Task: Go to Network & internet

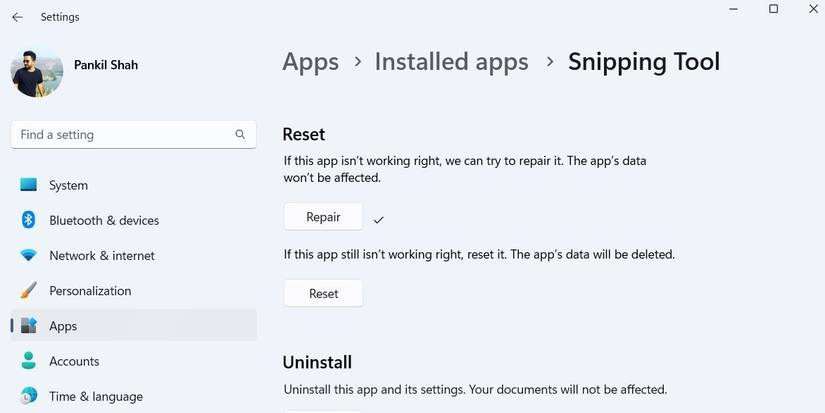Action: (x=102, y=255)
